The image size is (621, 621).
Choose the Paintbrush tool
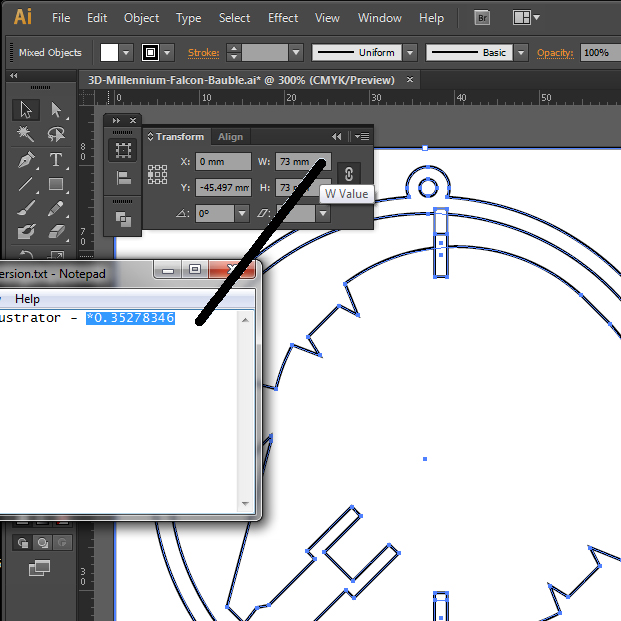pyautogui.click(x=26, y=208)
